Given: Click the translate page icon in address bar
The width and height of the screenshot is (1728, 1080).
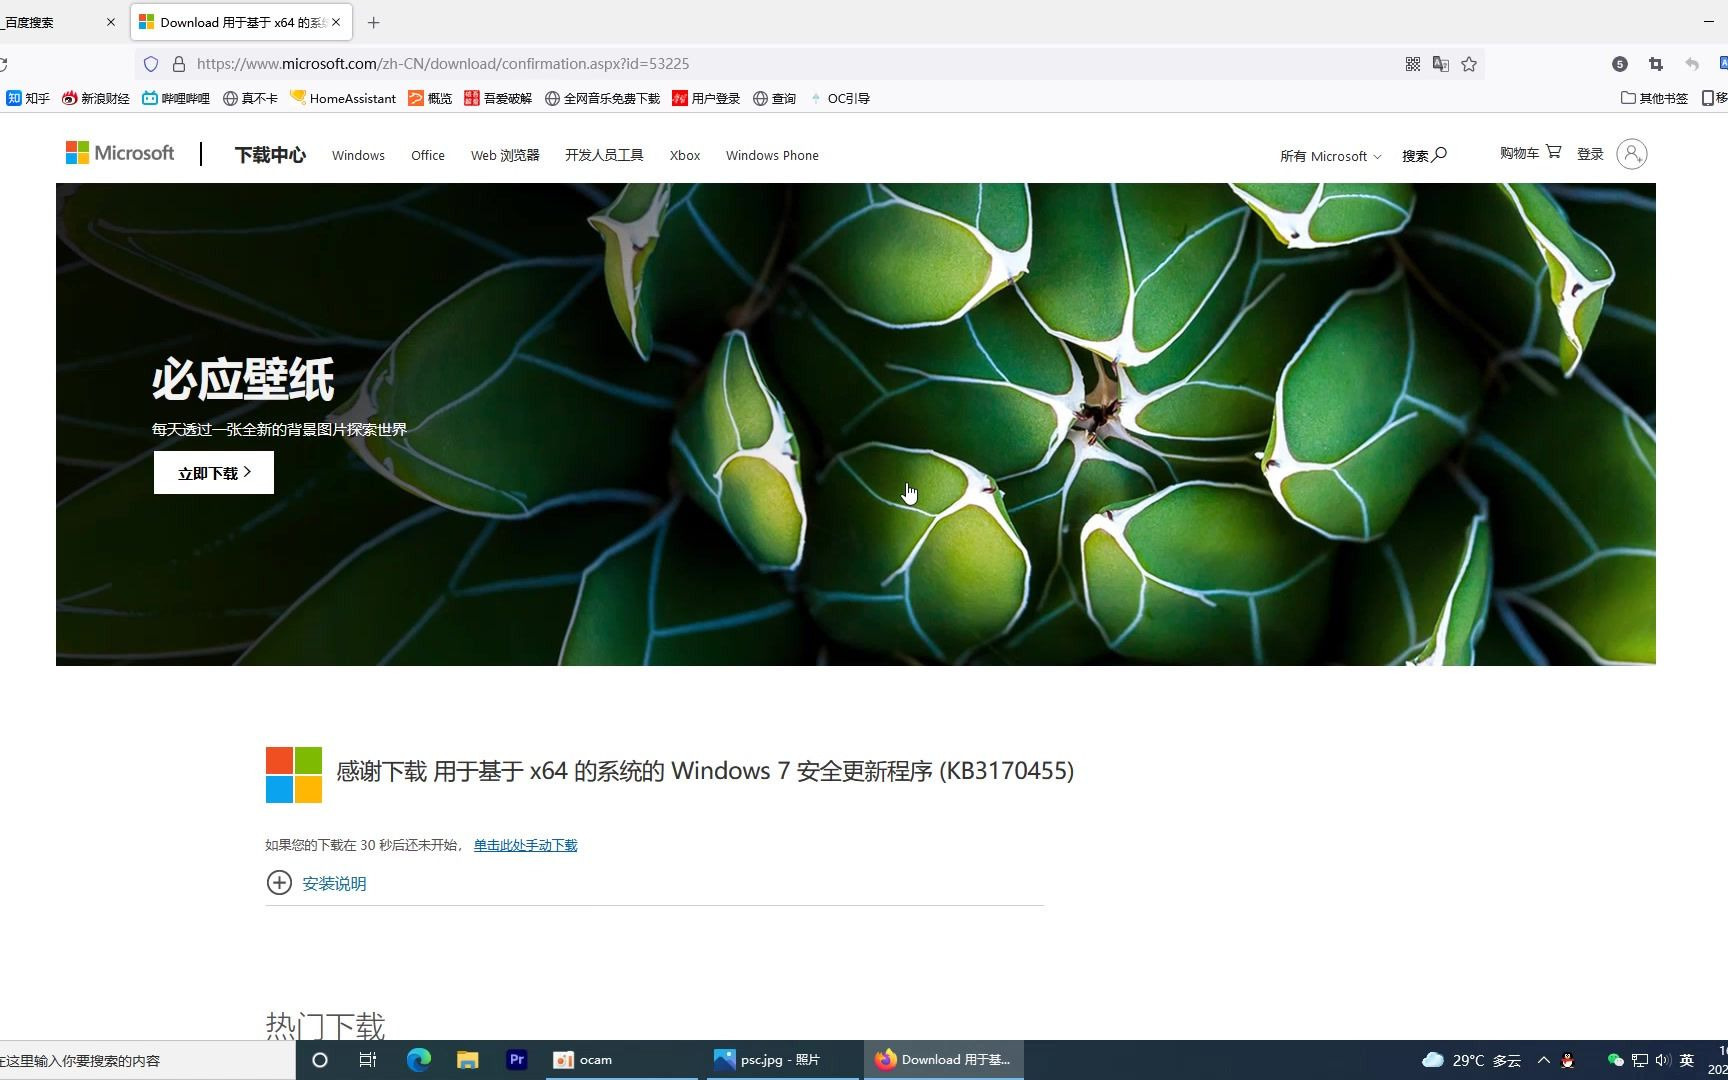Looking at the screenshot, I should tap(1441, 64).
